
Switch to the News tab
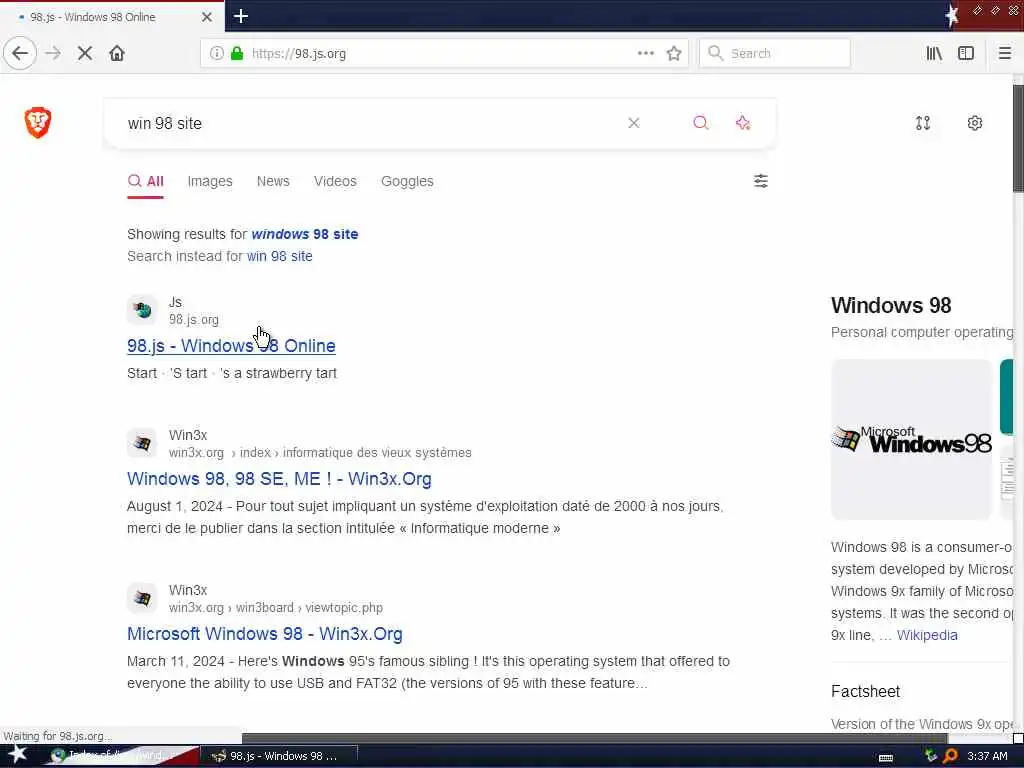click(273, 182)
